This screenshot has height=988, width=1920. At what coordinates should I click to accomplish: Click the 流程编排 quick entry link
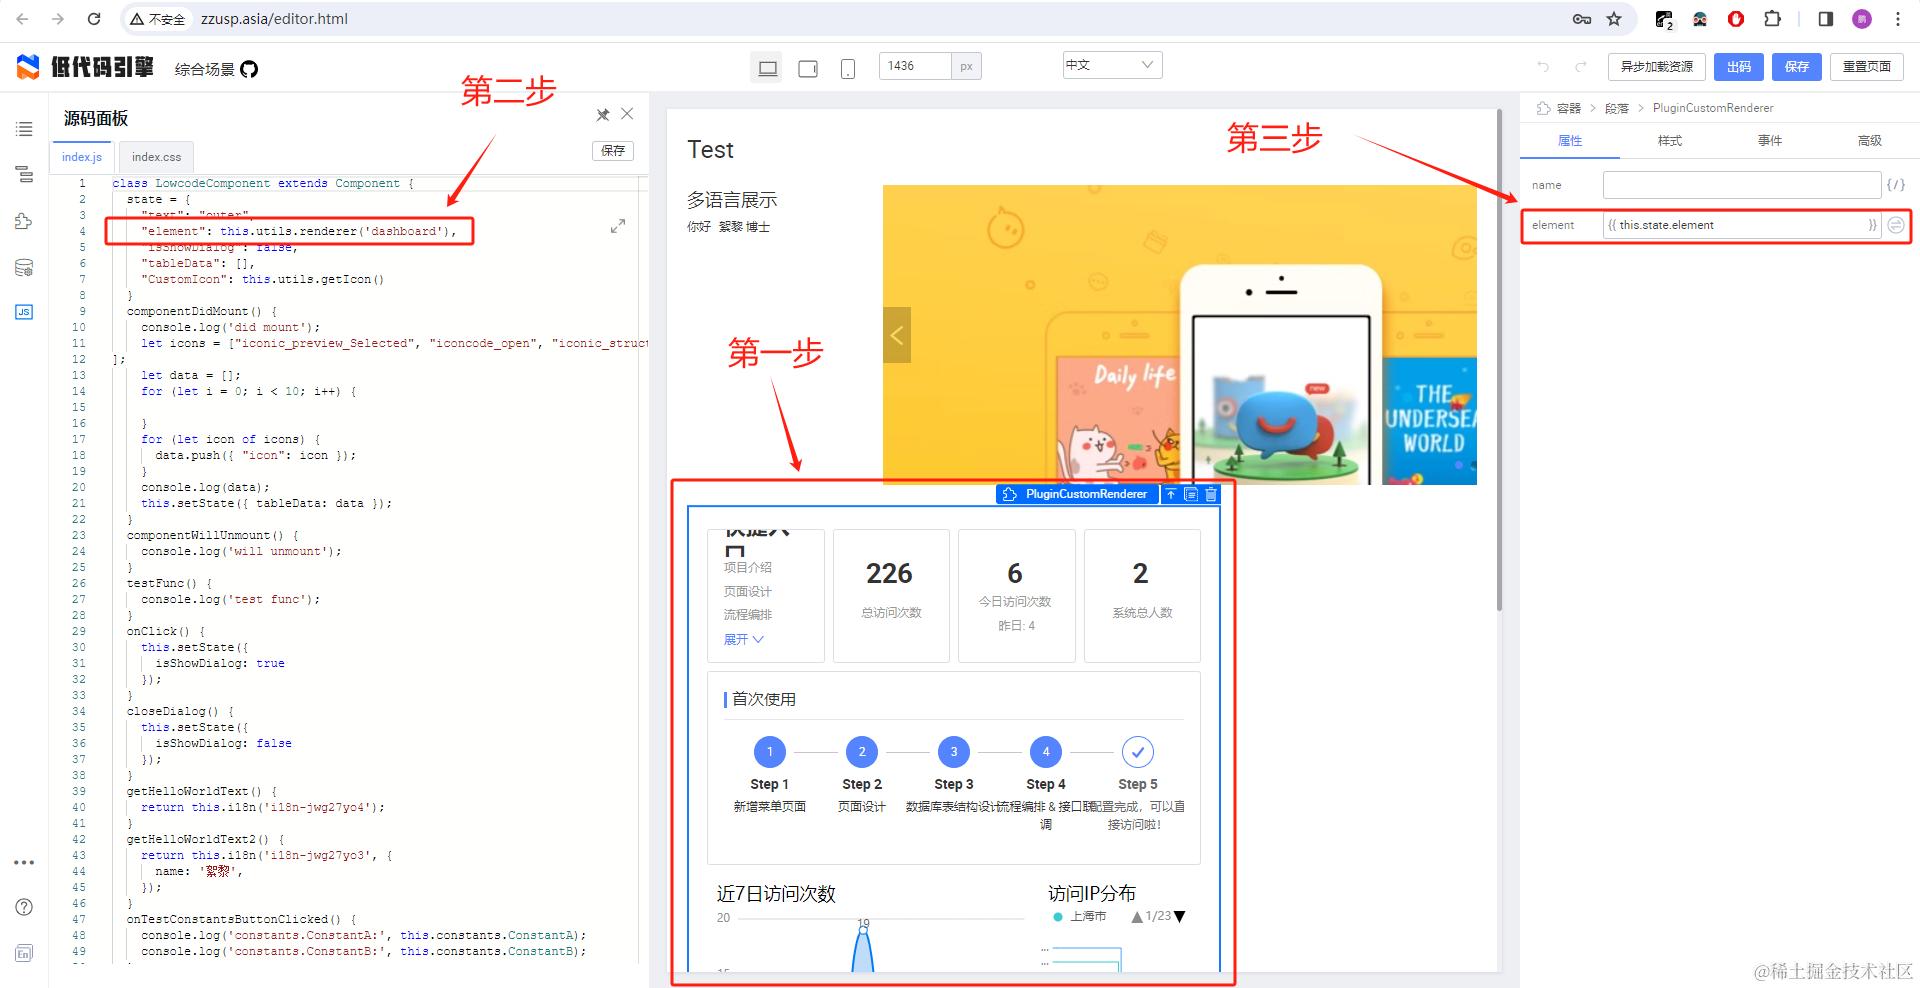747,615
